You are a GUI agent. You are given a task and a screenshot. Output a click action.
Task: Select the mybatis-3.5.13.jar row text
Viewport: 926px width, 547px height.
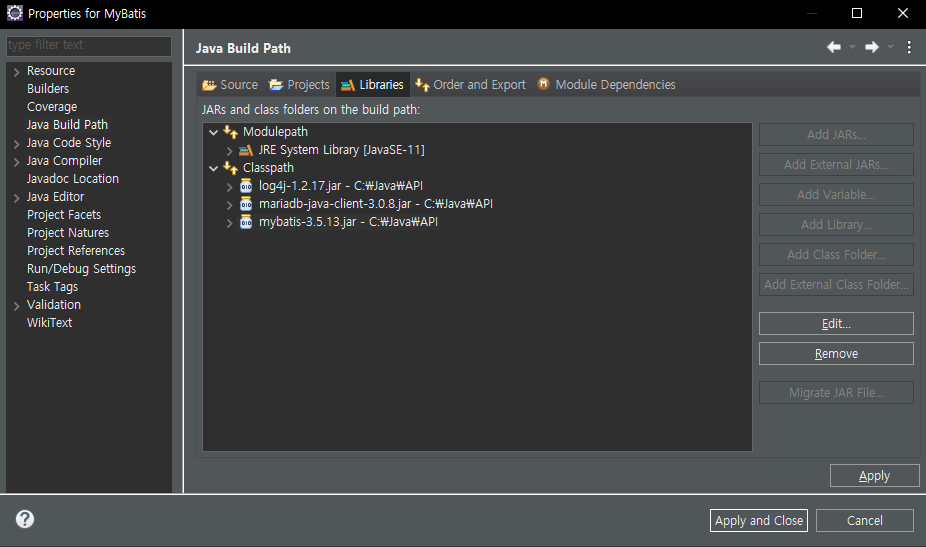[348, 222]
